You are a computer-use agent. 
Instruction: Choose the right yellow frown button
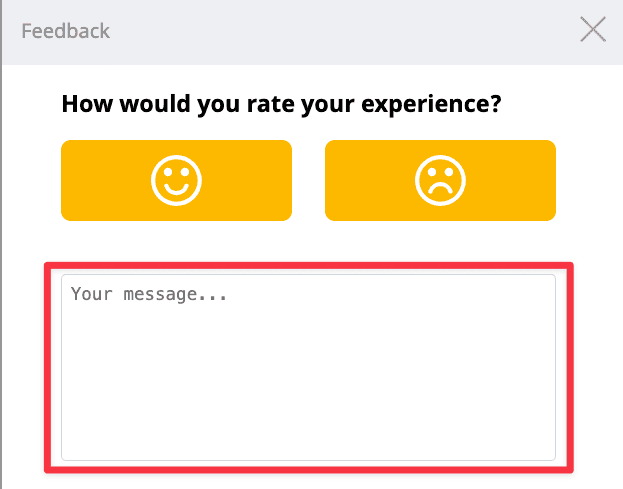pyautogui.click(x=440, y=180)
